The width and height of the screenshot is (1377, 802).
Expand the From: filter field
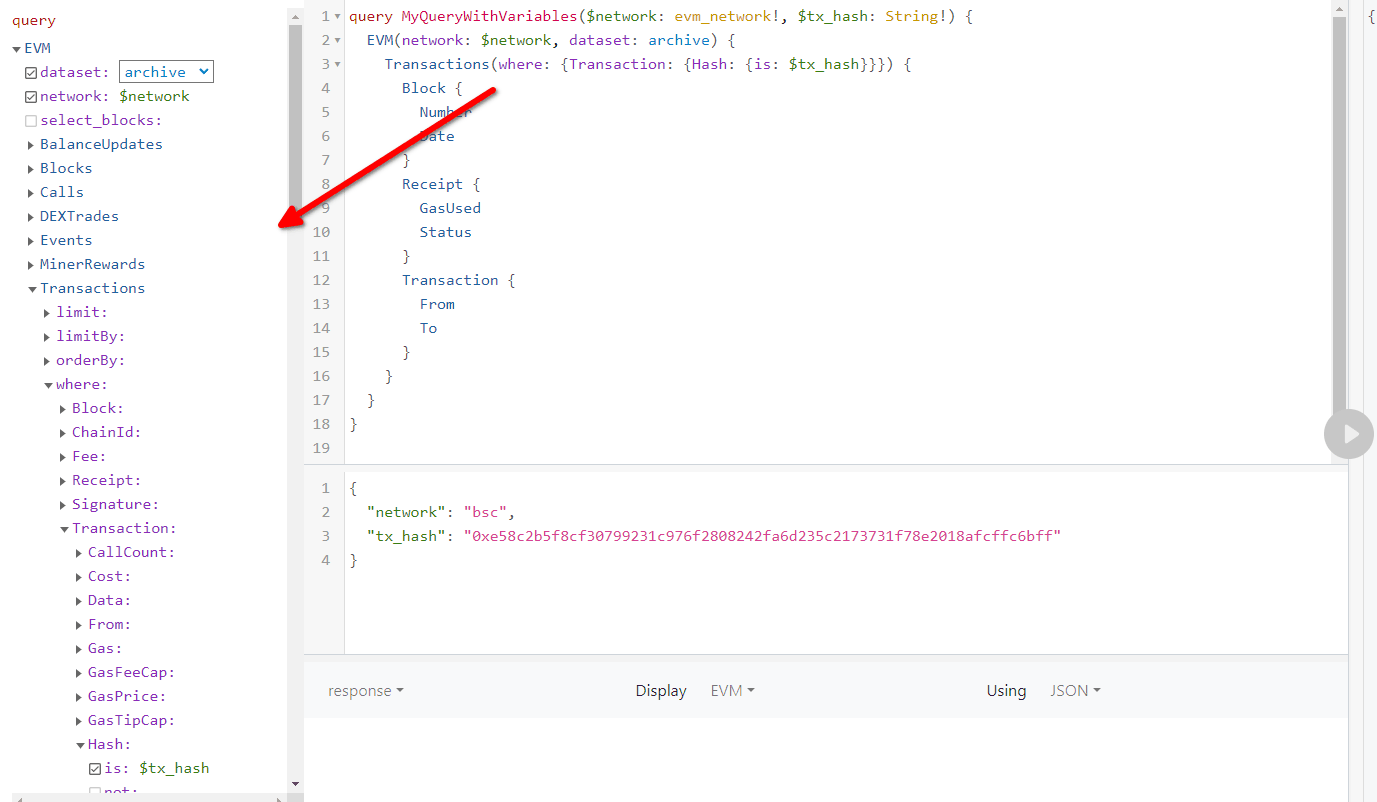(x=79, y=625)
